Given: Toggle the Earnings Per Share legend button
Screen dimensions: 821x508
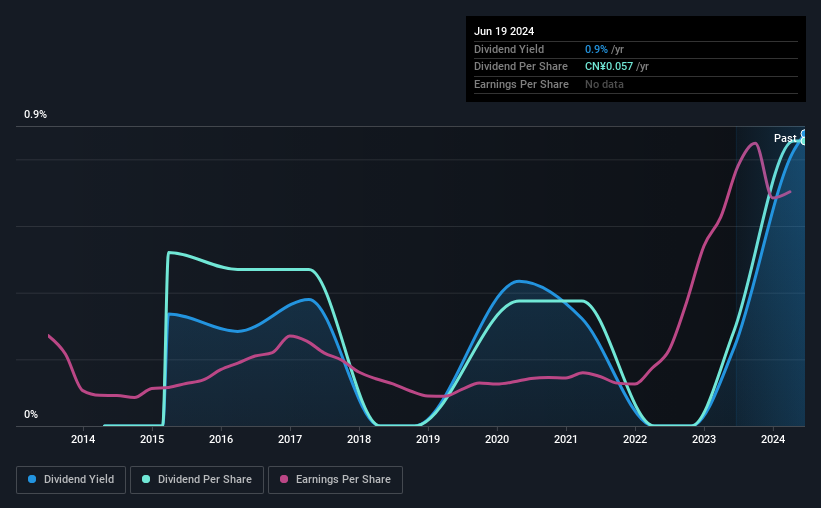Looking at the screenshot, I should [335, 480].
